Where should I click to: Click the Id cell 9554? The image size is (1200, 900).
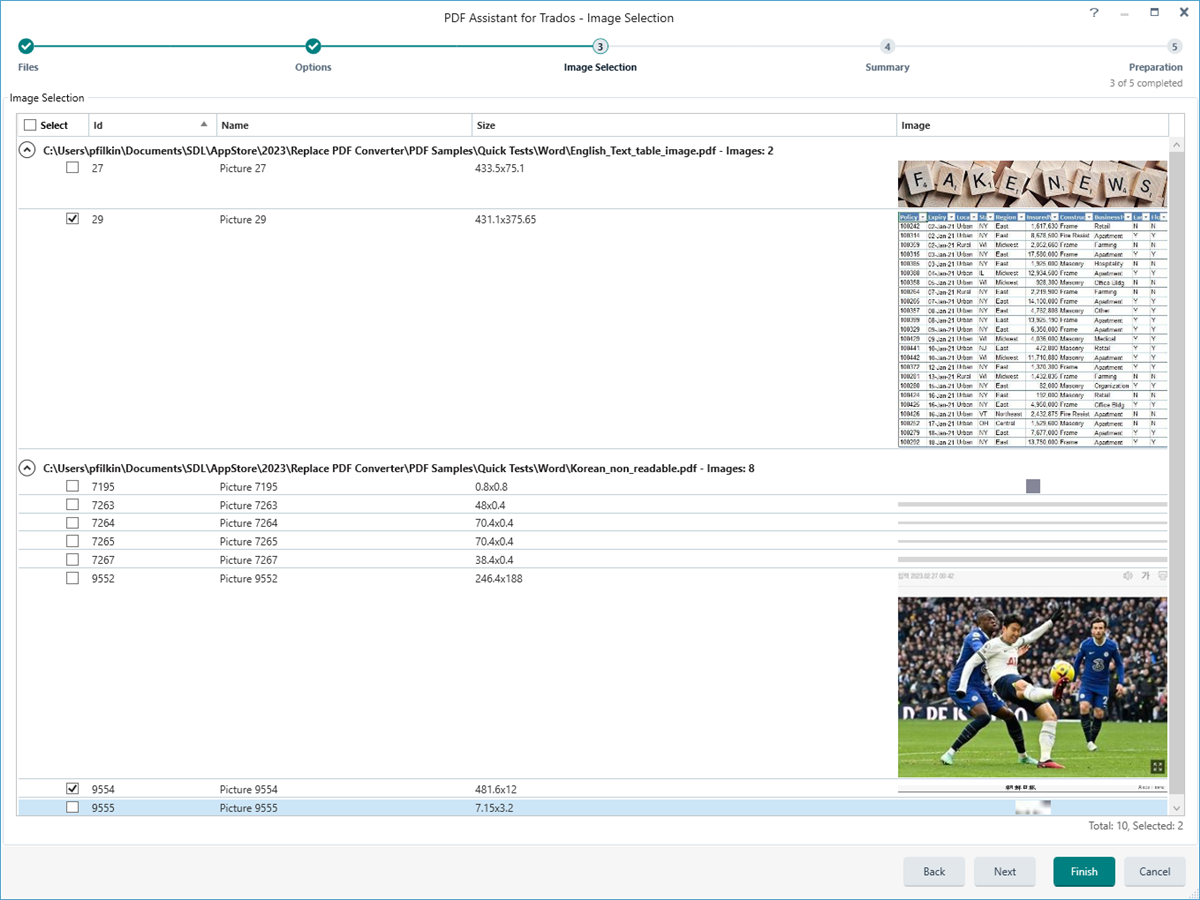point(103,789)
